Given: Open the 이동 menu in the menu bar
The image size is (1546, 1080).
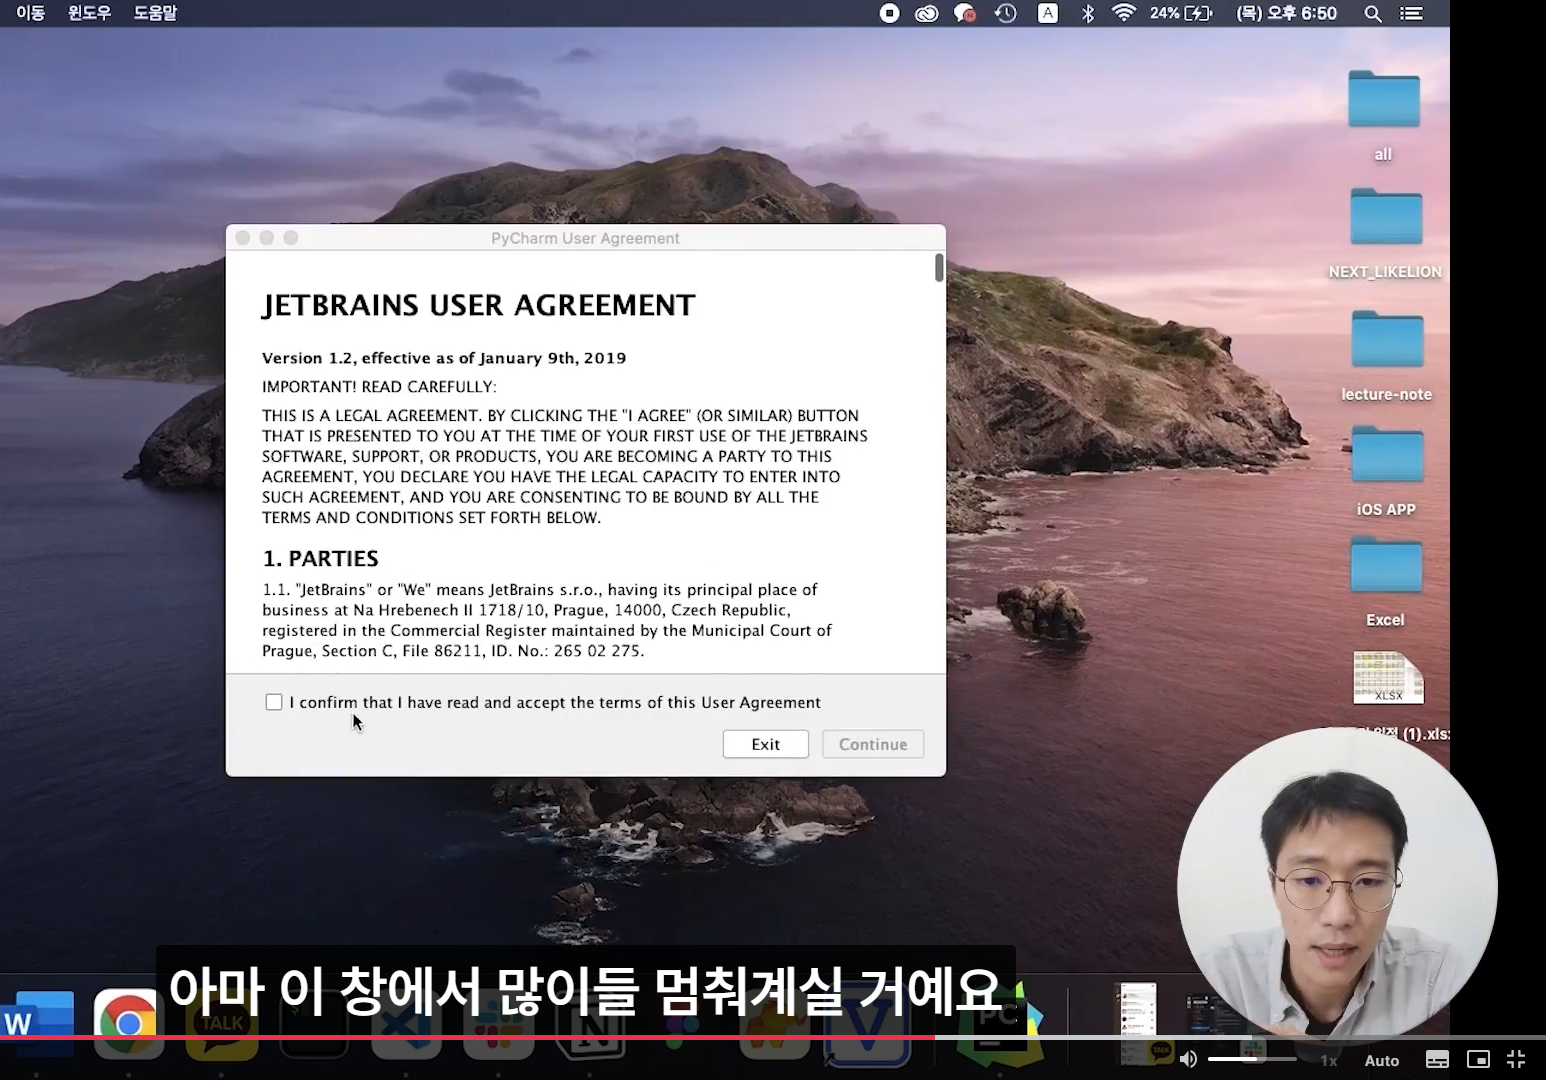Looking at the screenshot, I should [x=31, y=13].
